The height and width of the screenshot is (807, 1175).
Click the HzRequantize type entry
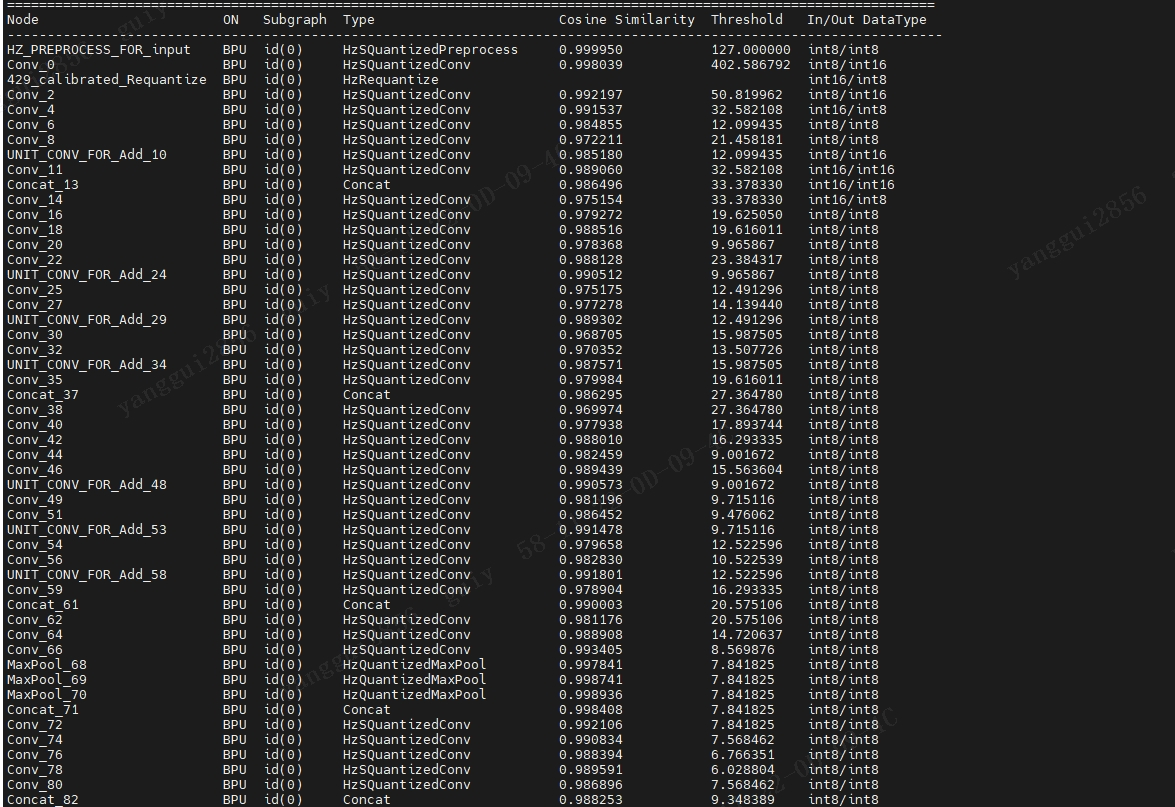390,80
